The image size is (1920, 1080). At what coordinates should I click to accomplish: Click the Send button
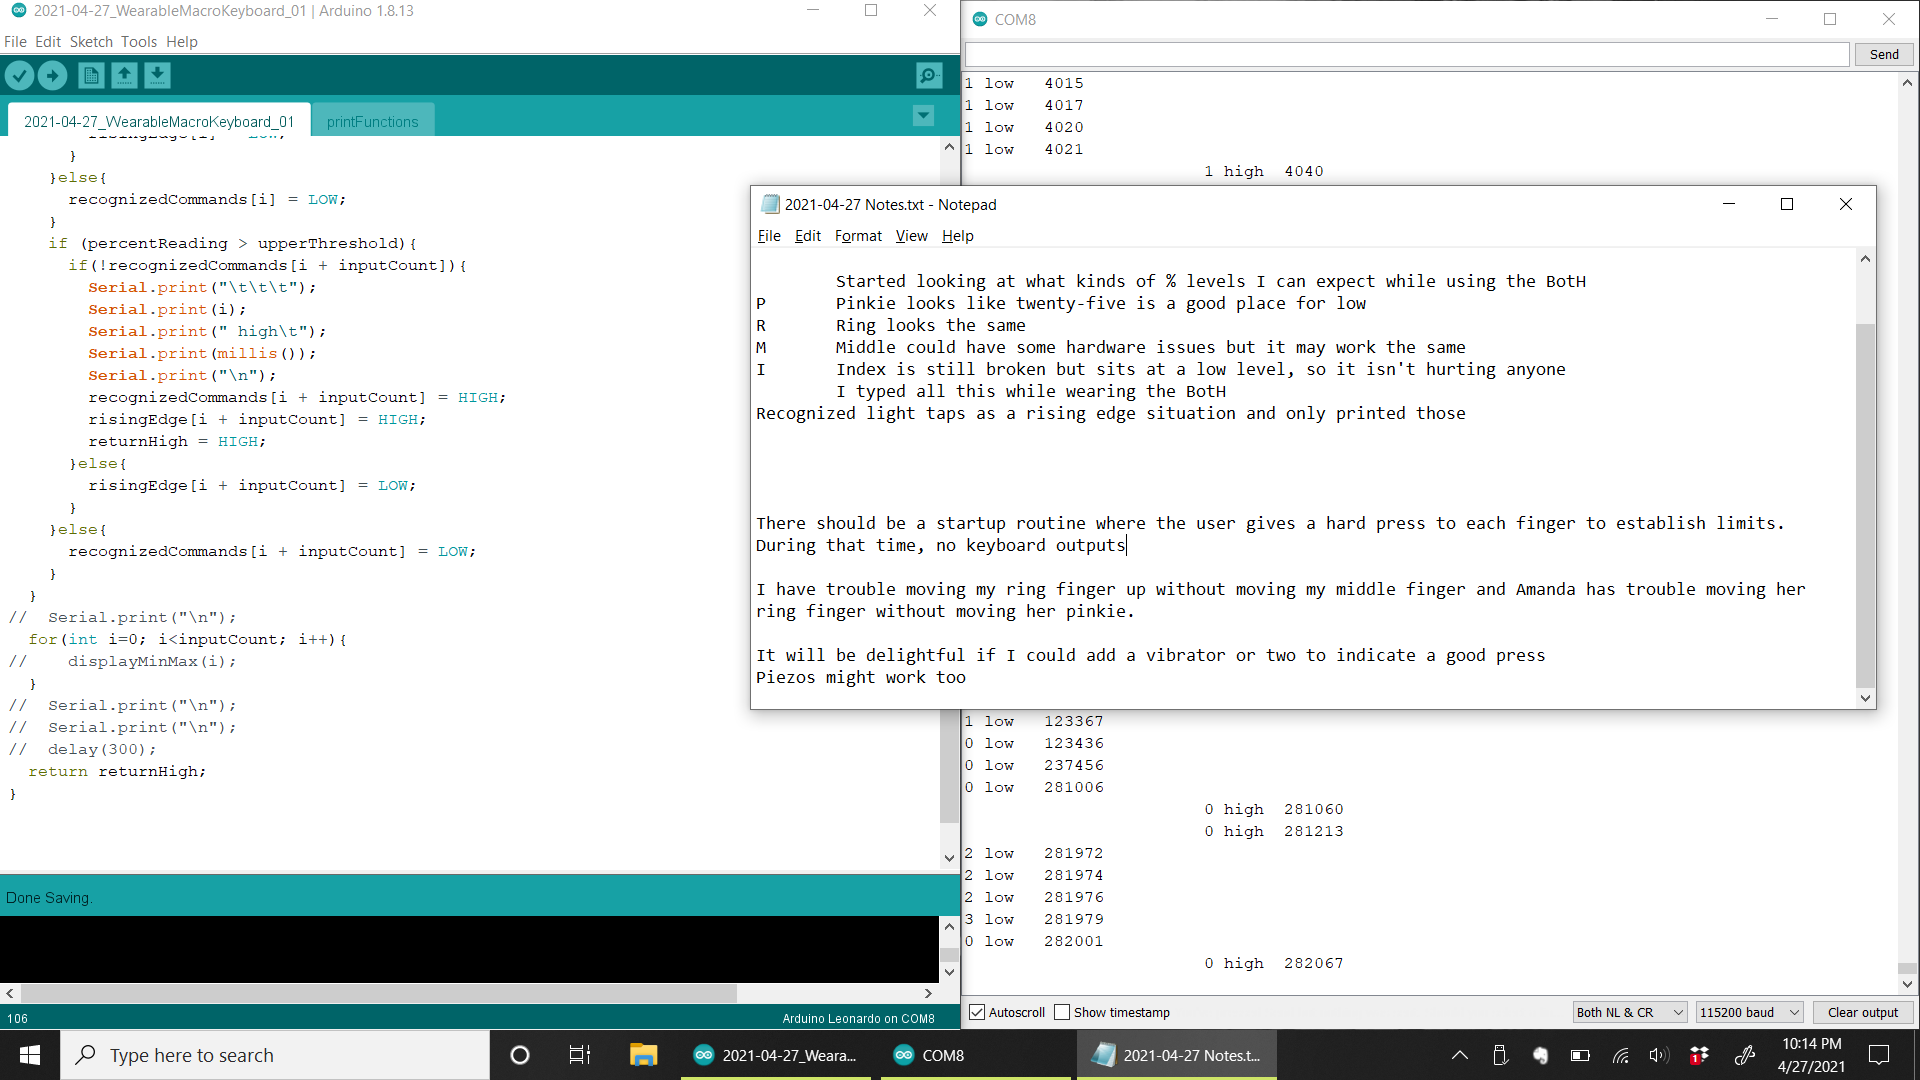(x=1884, y=54)
